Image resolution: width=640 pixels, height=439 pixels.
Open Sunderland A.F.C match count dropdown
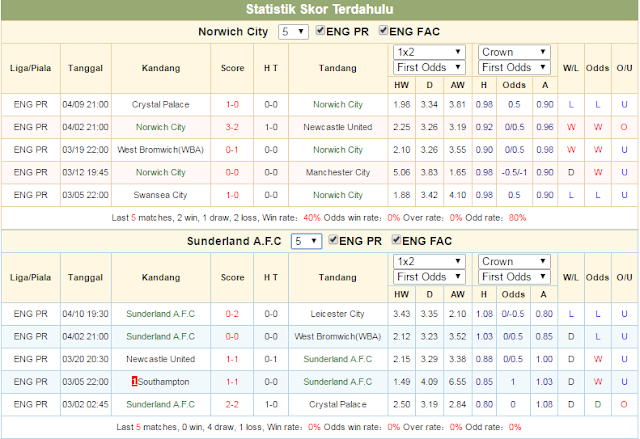coord(306,241)
